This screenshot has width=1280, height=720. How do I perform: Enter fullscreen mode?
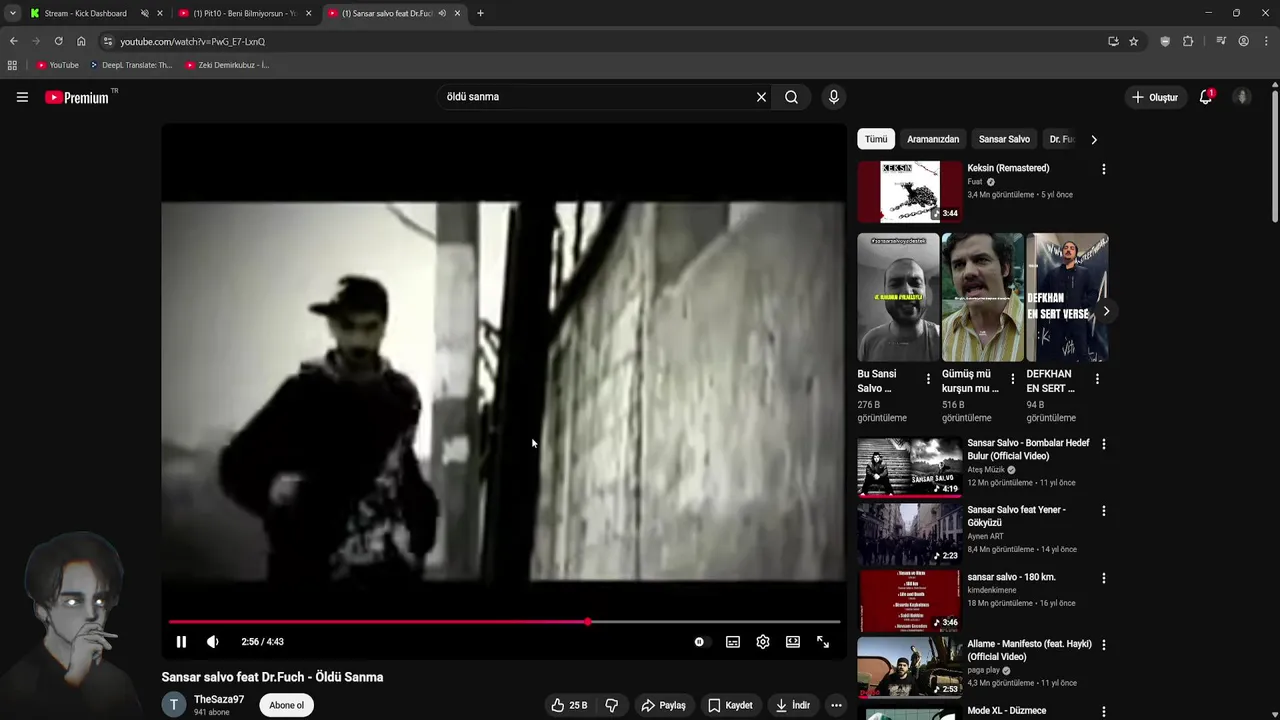click(823, 642)
